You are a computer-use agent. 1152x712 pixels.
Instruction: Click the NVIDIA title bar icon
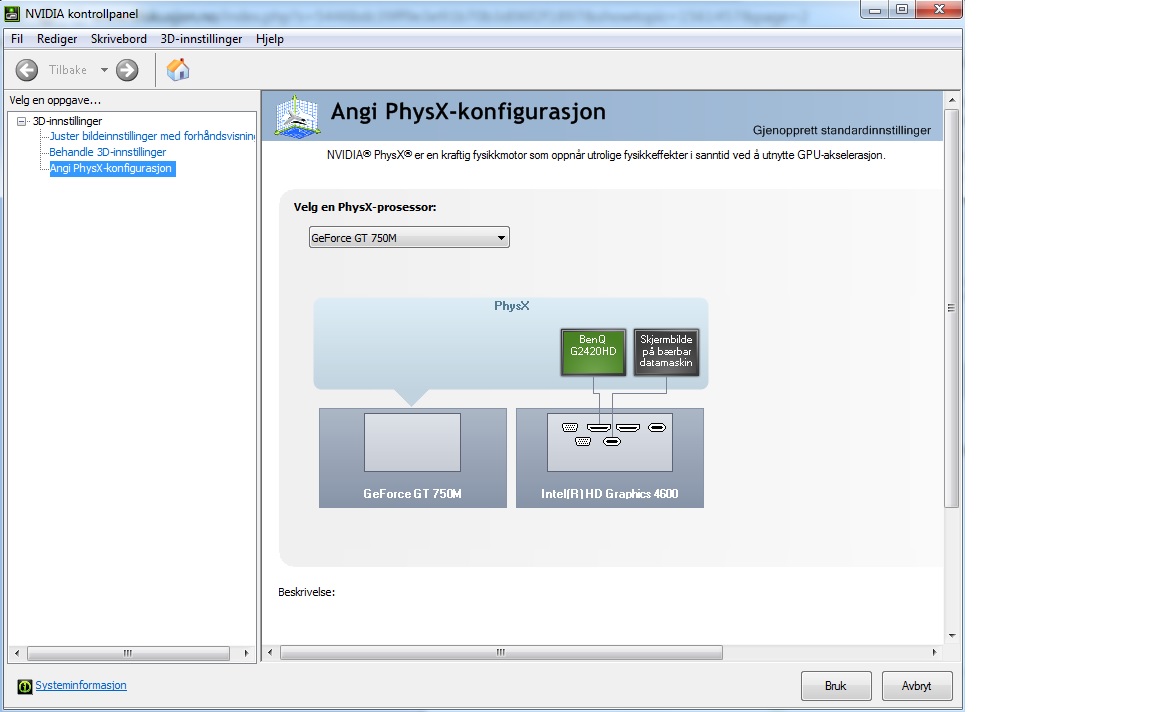pyautogui.click(x=12, y=12)
